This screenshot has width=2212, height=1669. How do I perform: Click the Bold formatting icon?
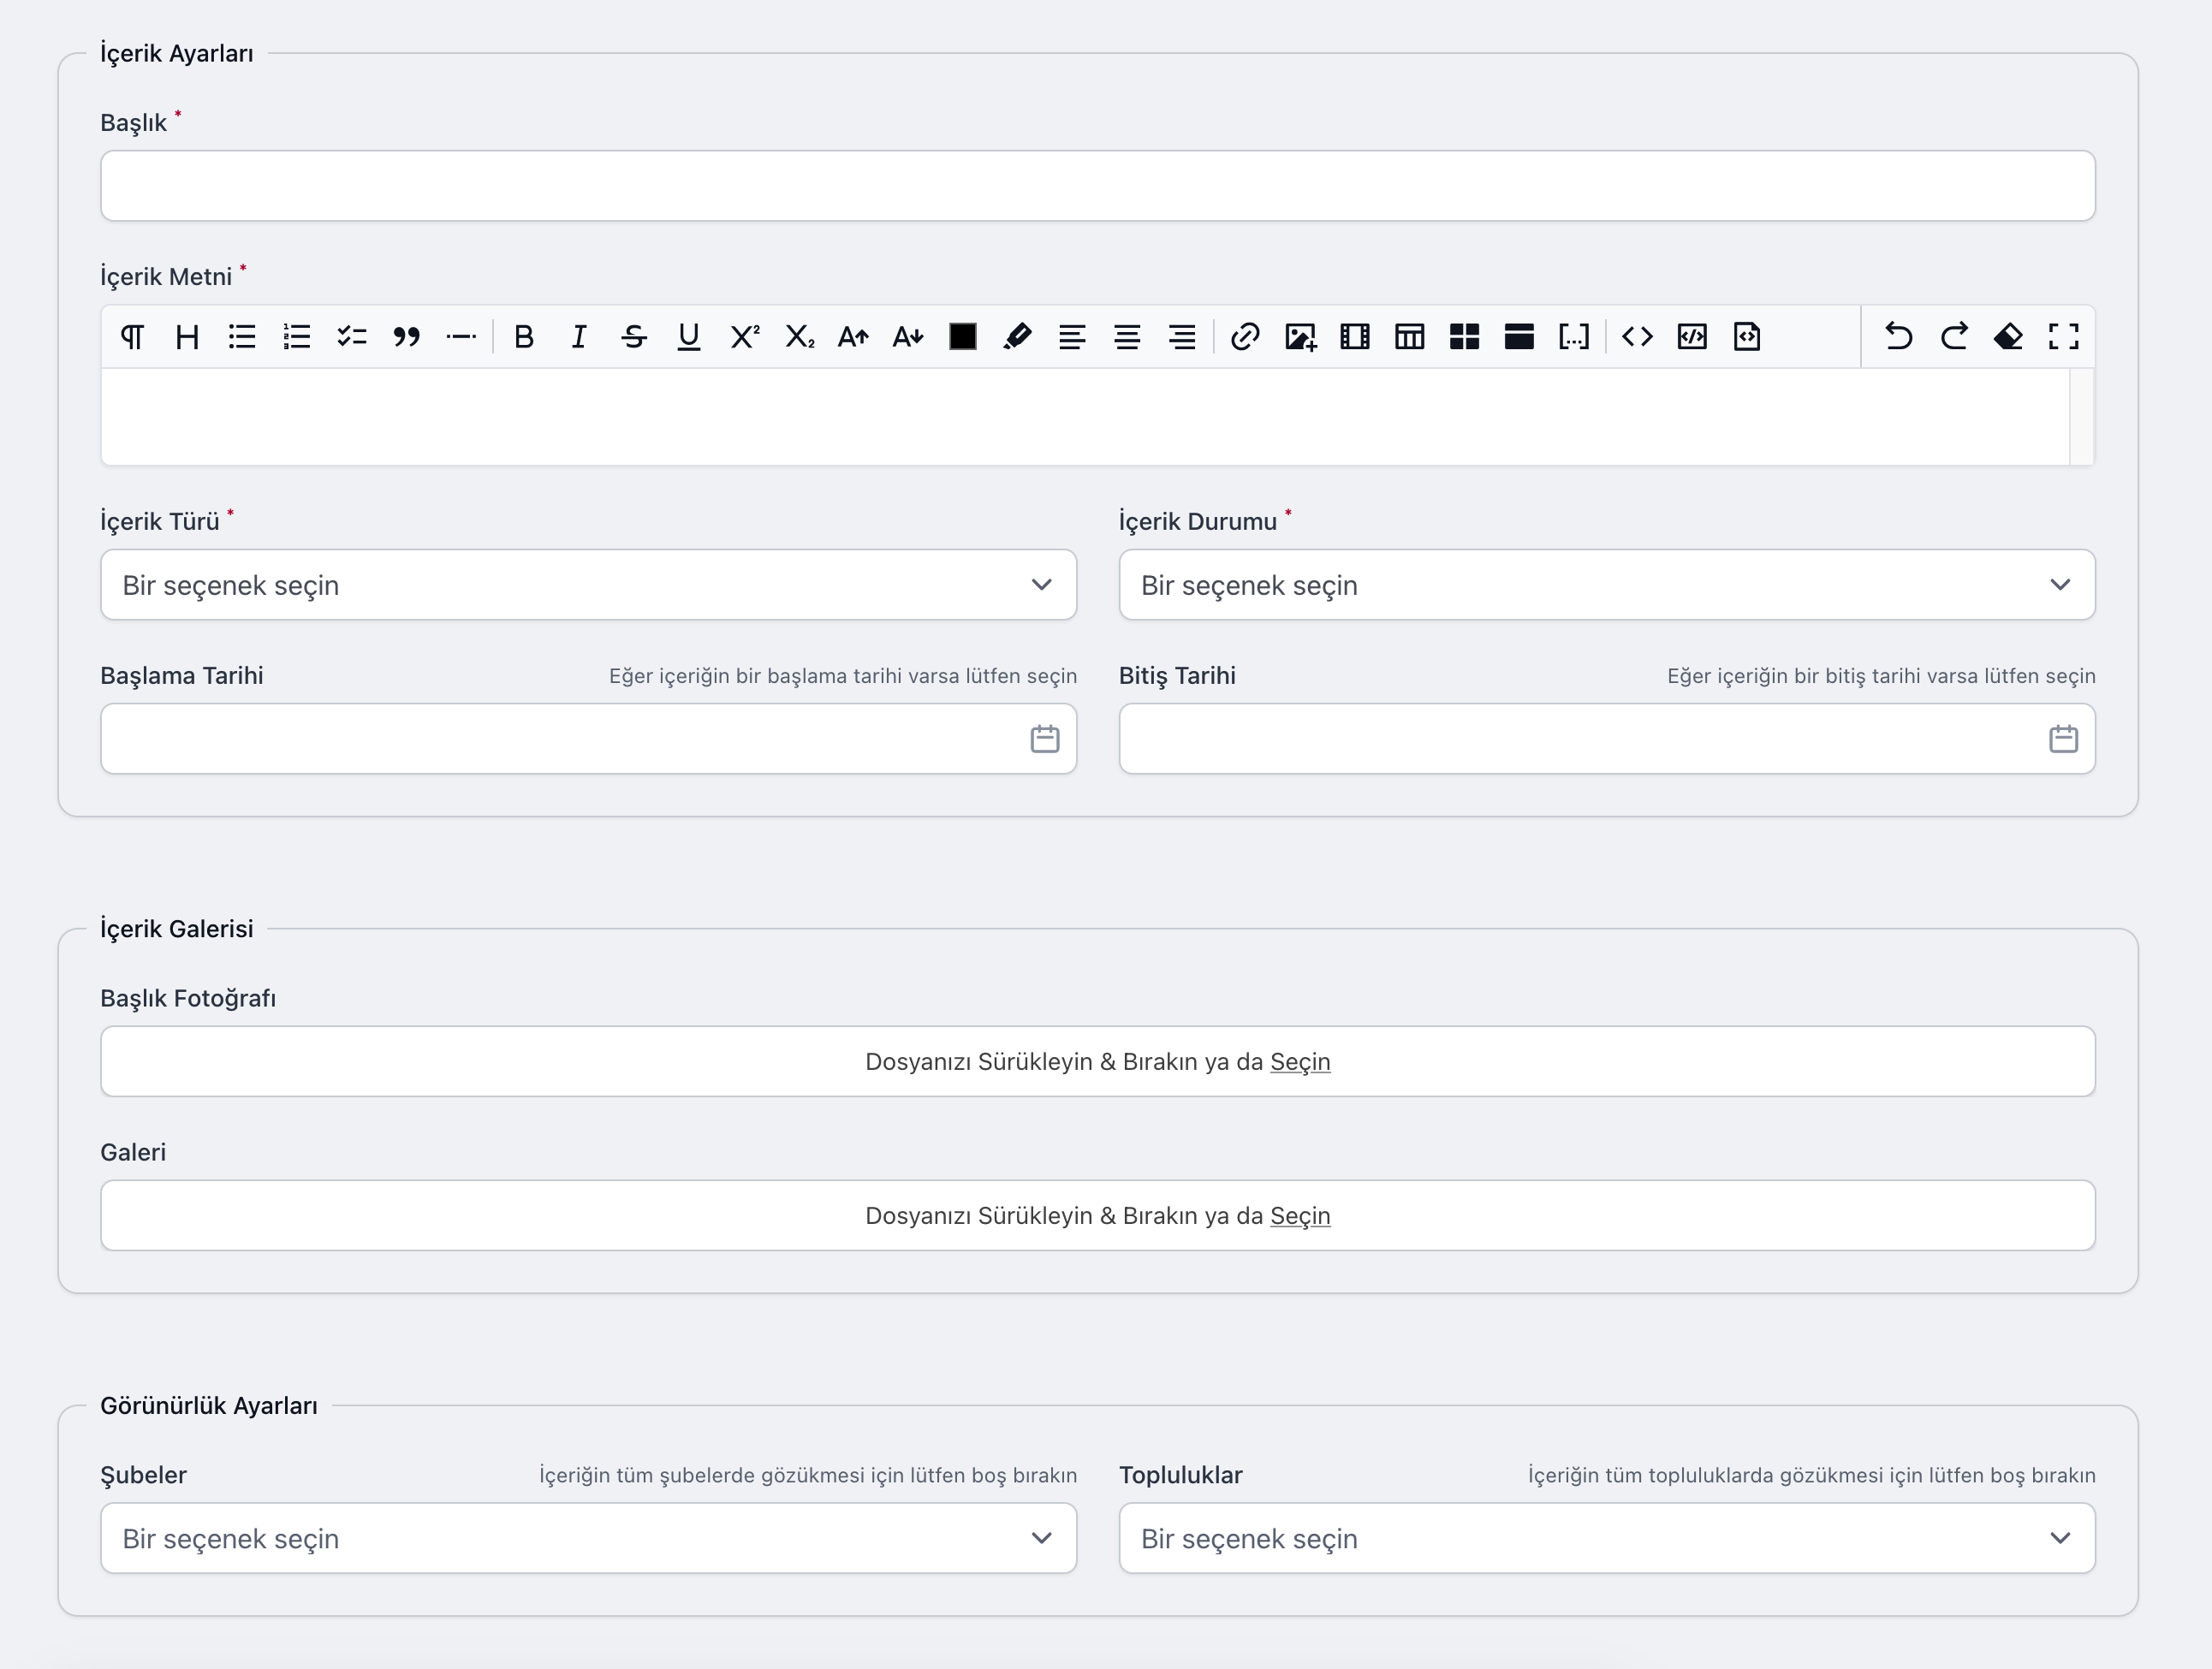click(x=523, y=337)
